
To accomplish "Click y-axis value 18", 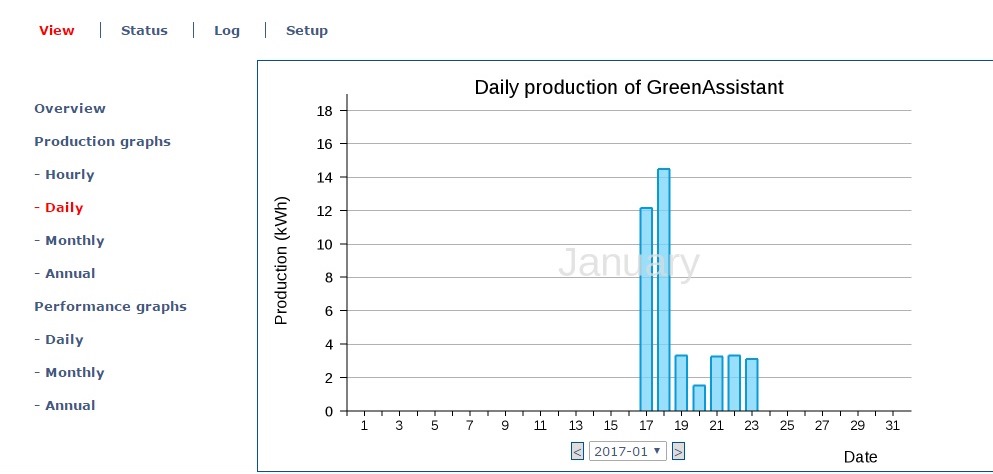I will pyautogui.click(x=324, y=111).
